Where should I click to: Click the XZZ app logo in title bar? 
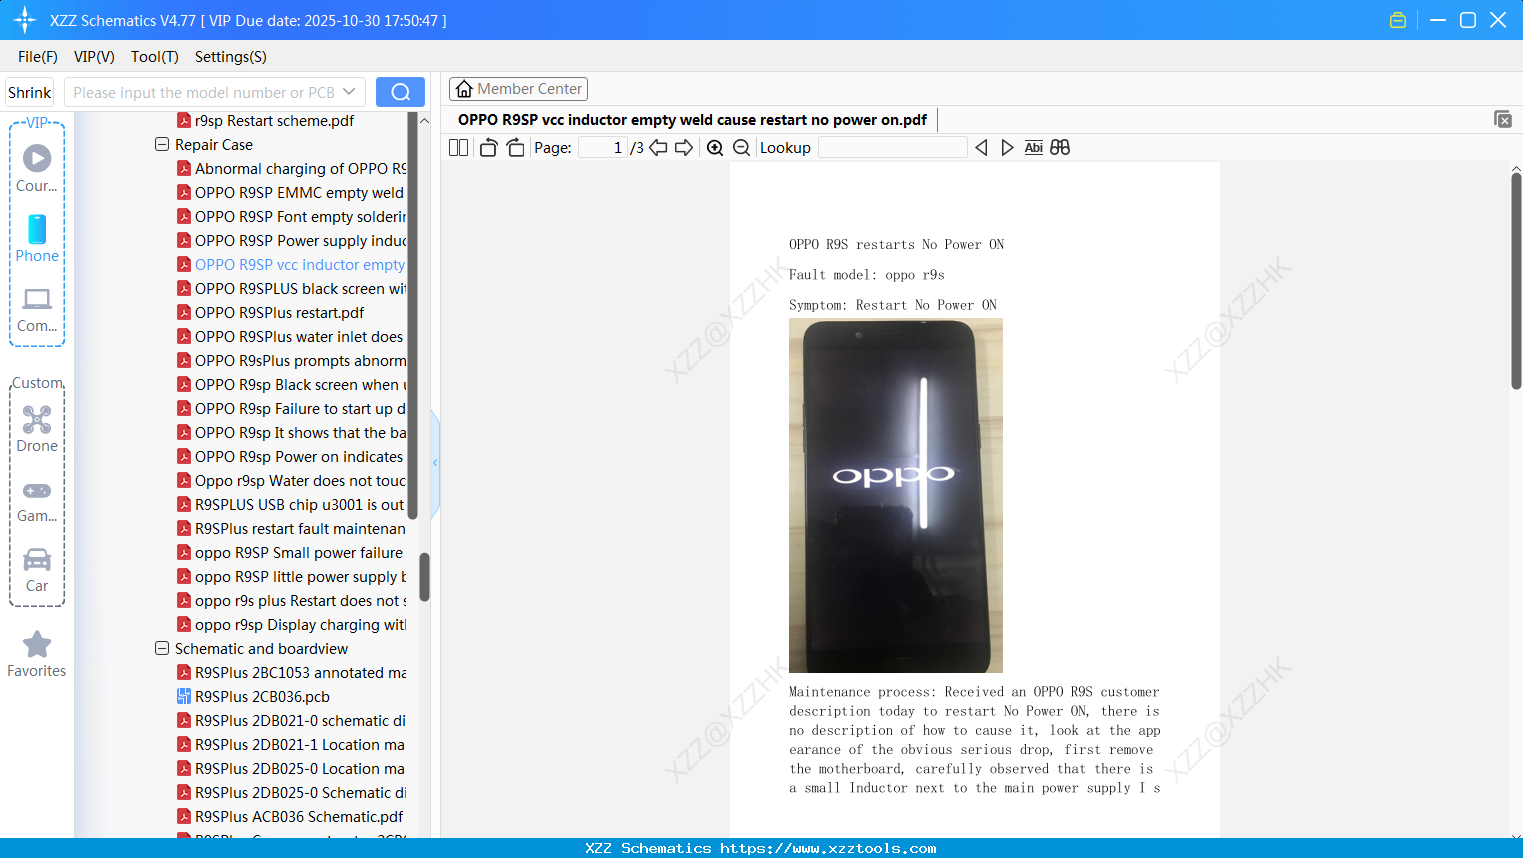pyautogui.click(x=25, y=20)
